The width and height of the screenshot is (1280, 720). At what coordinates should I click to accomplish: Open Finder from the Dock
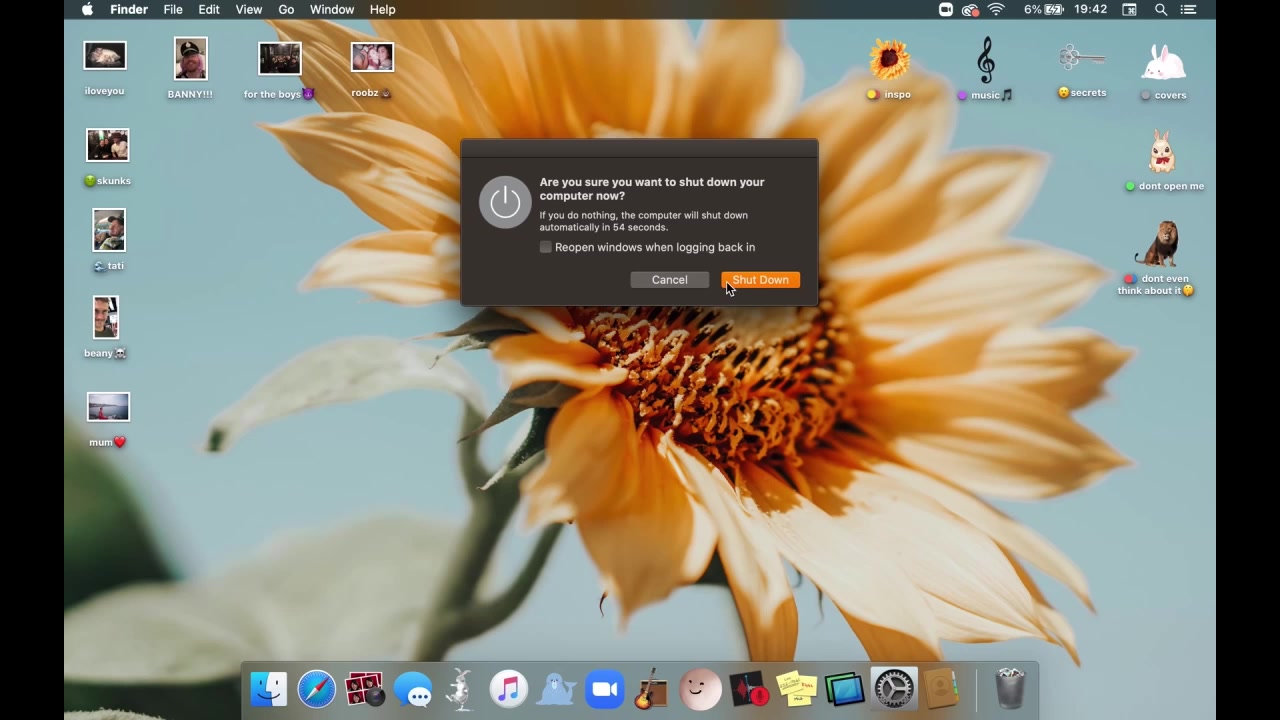tap(269, 689)
